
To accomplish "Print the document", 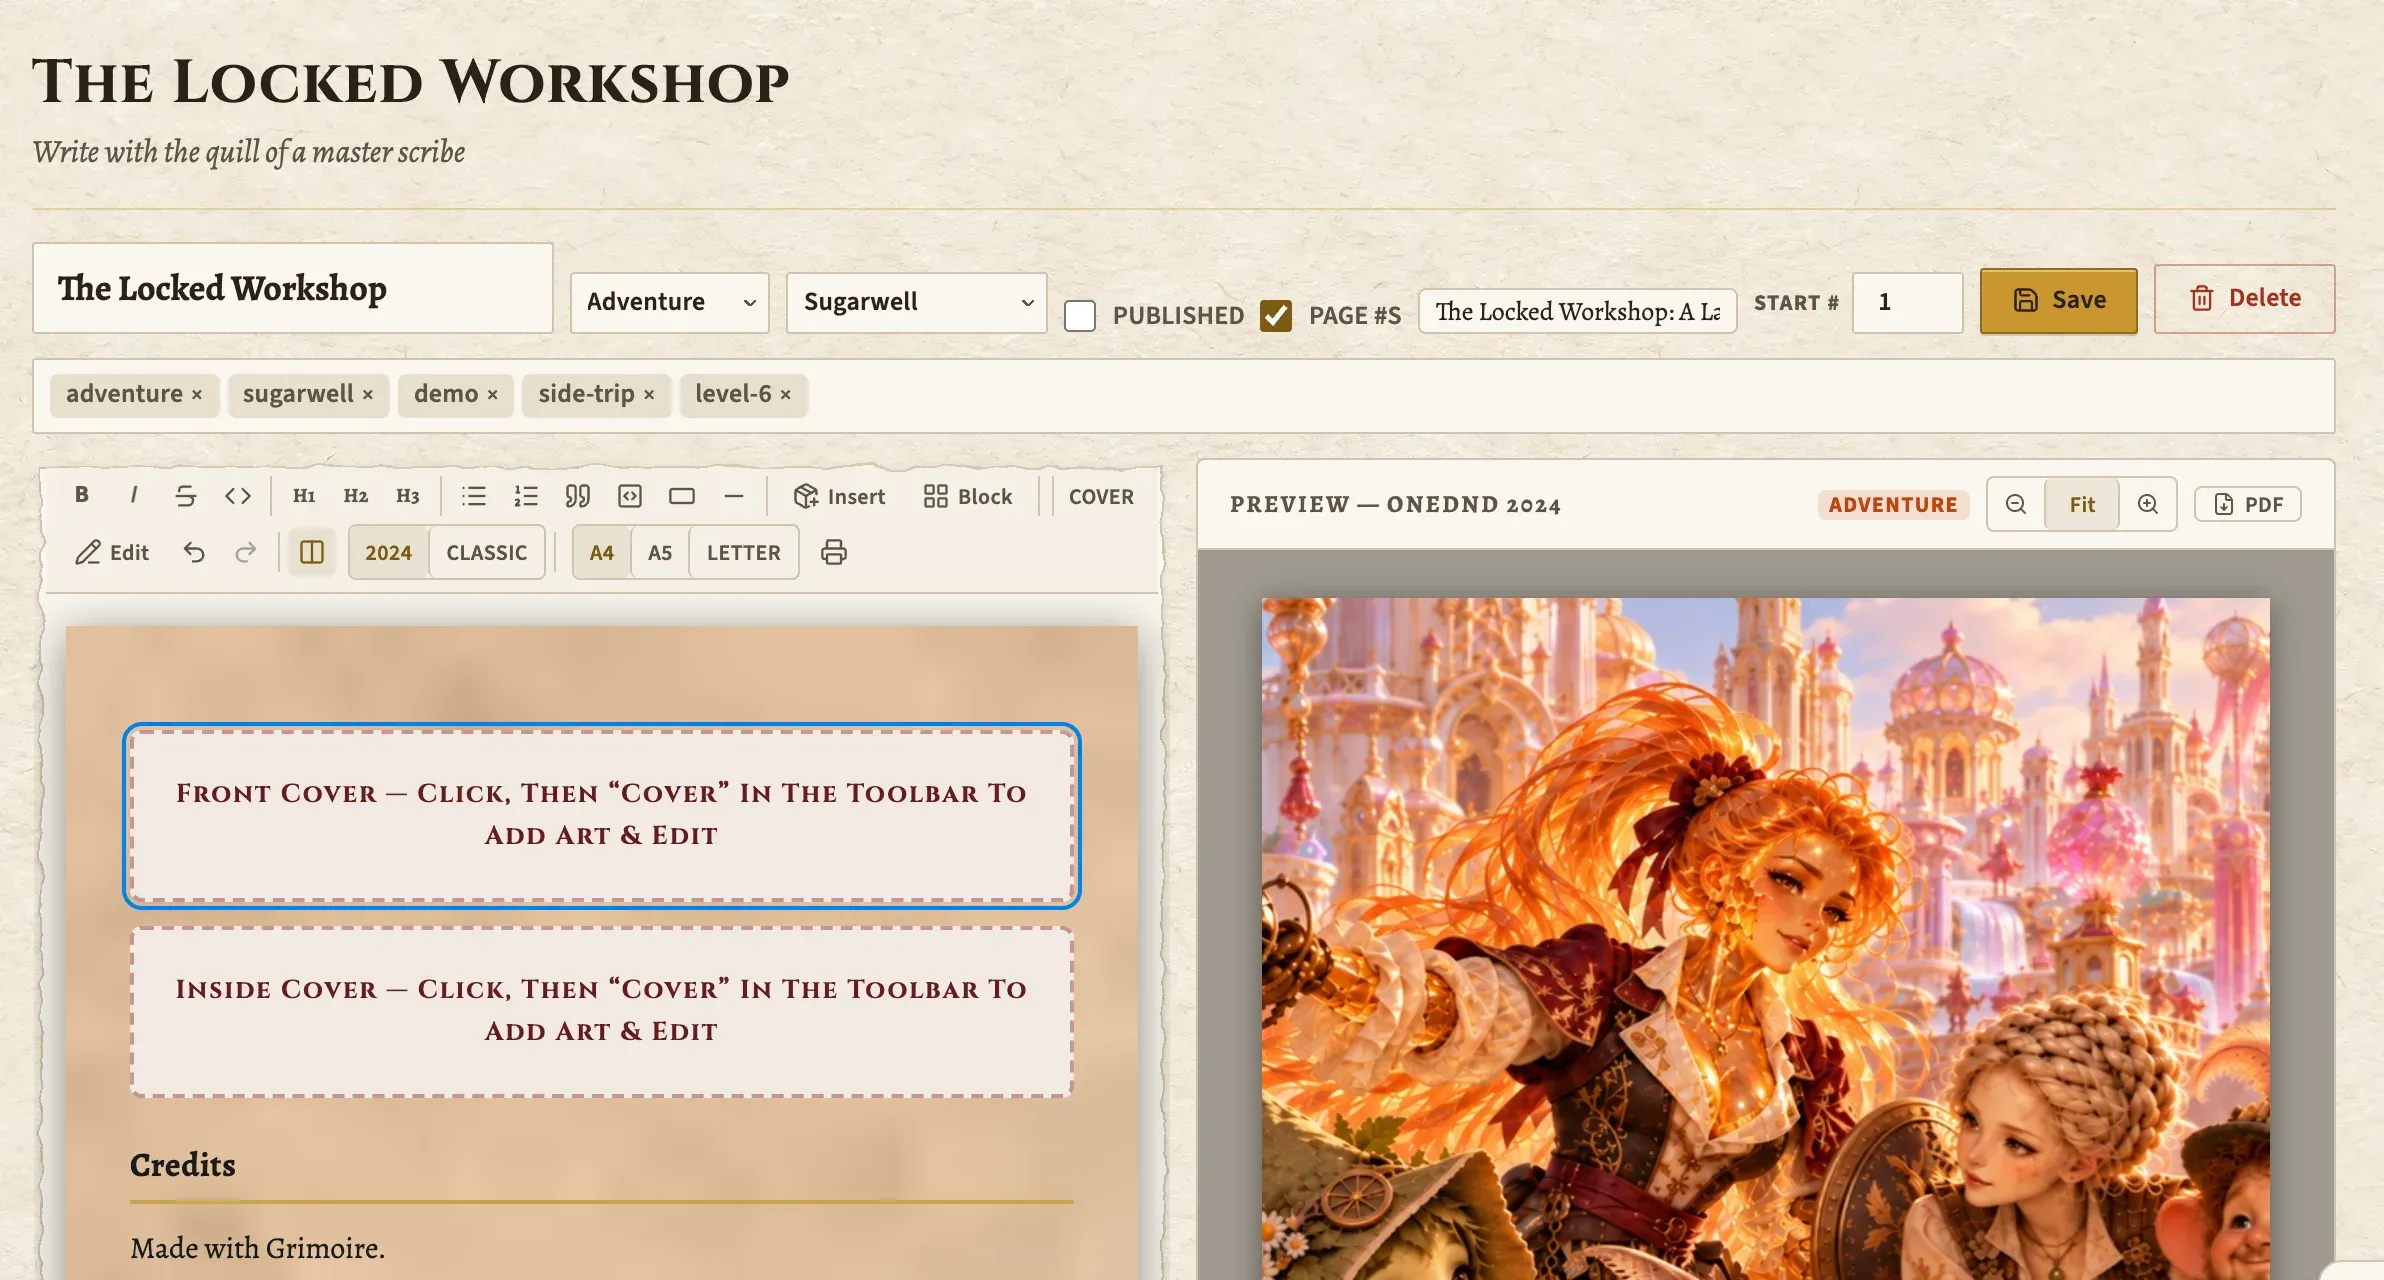I will [x=834, y=552].
